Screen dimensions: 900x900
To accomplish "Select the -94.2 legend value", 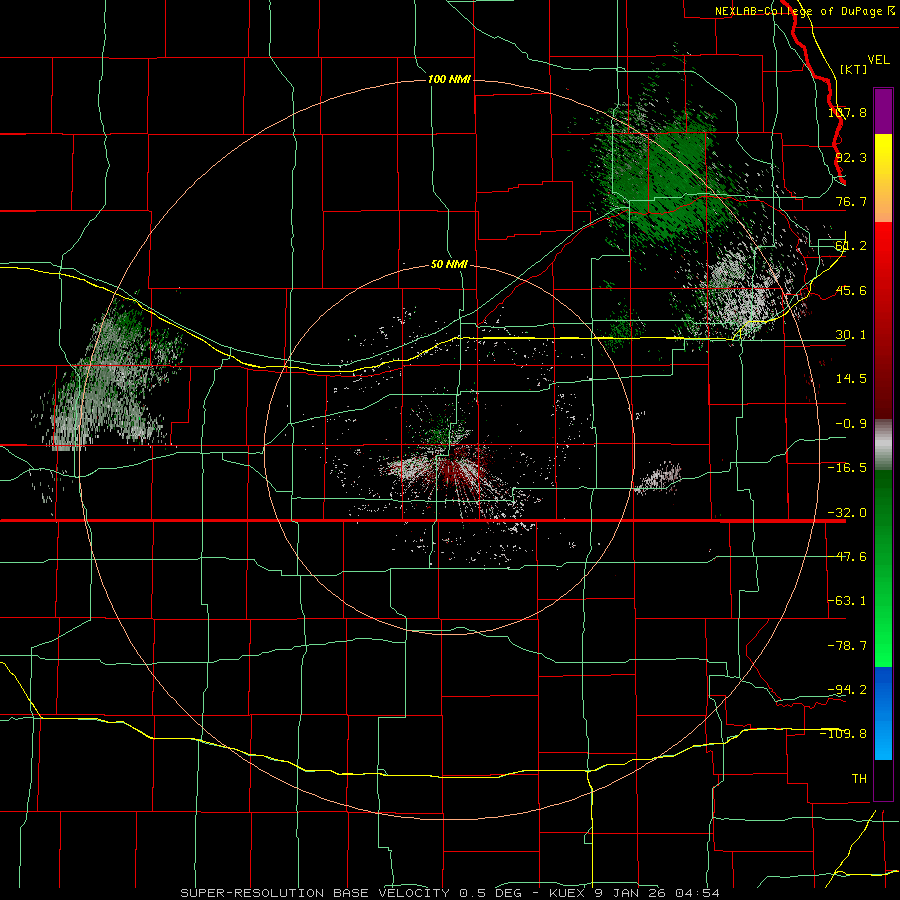I will pyautogui.click(x=847, y=689).
